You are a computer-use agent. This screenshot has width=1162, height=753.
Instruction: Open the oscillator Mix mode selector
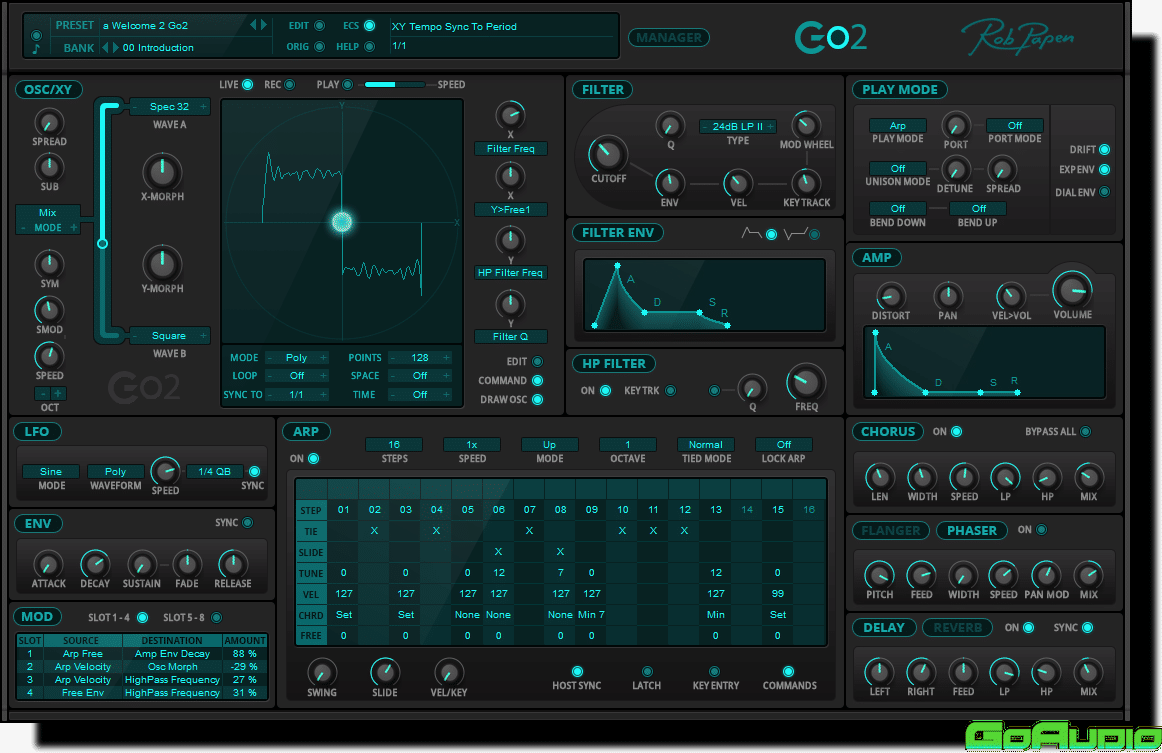click(x=48, y=220)
